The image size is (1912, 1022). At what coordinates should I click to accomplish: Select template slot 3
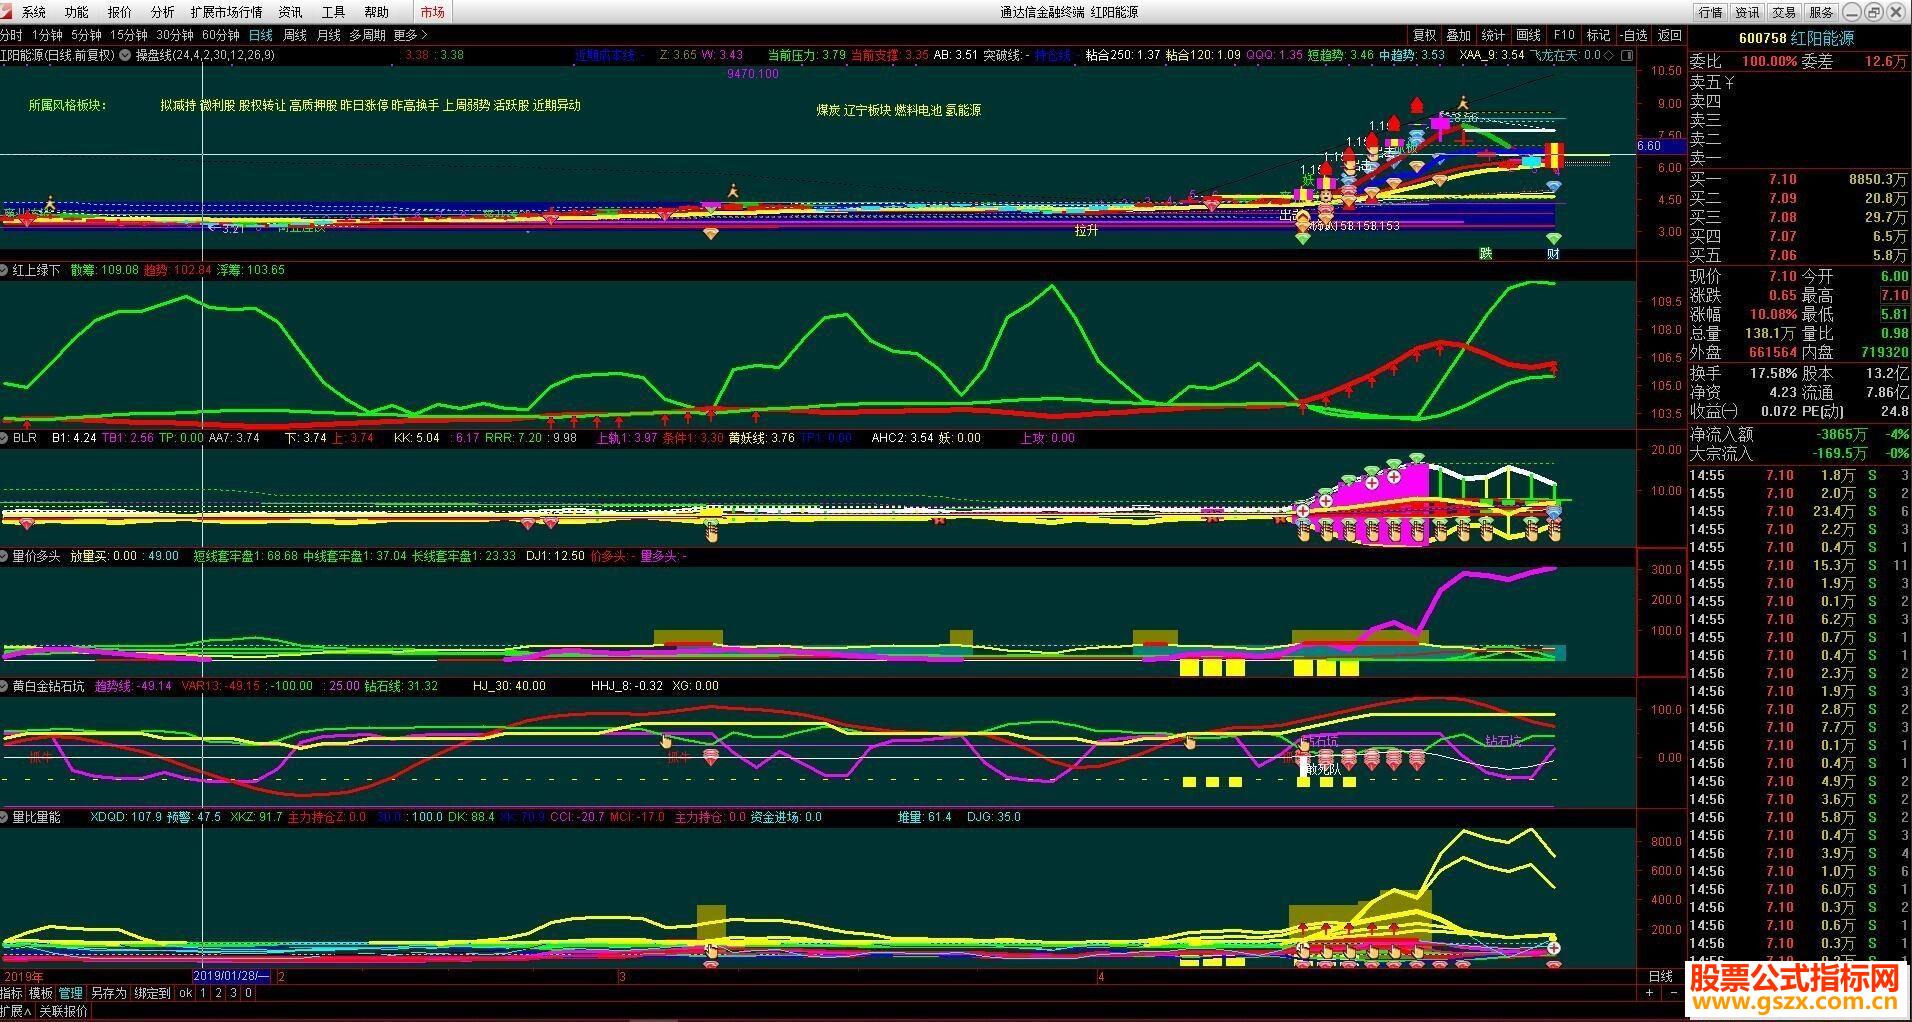233,993
